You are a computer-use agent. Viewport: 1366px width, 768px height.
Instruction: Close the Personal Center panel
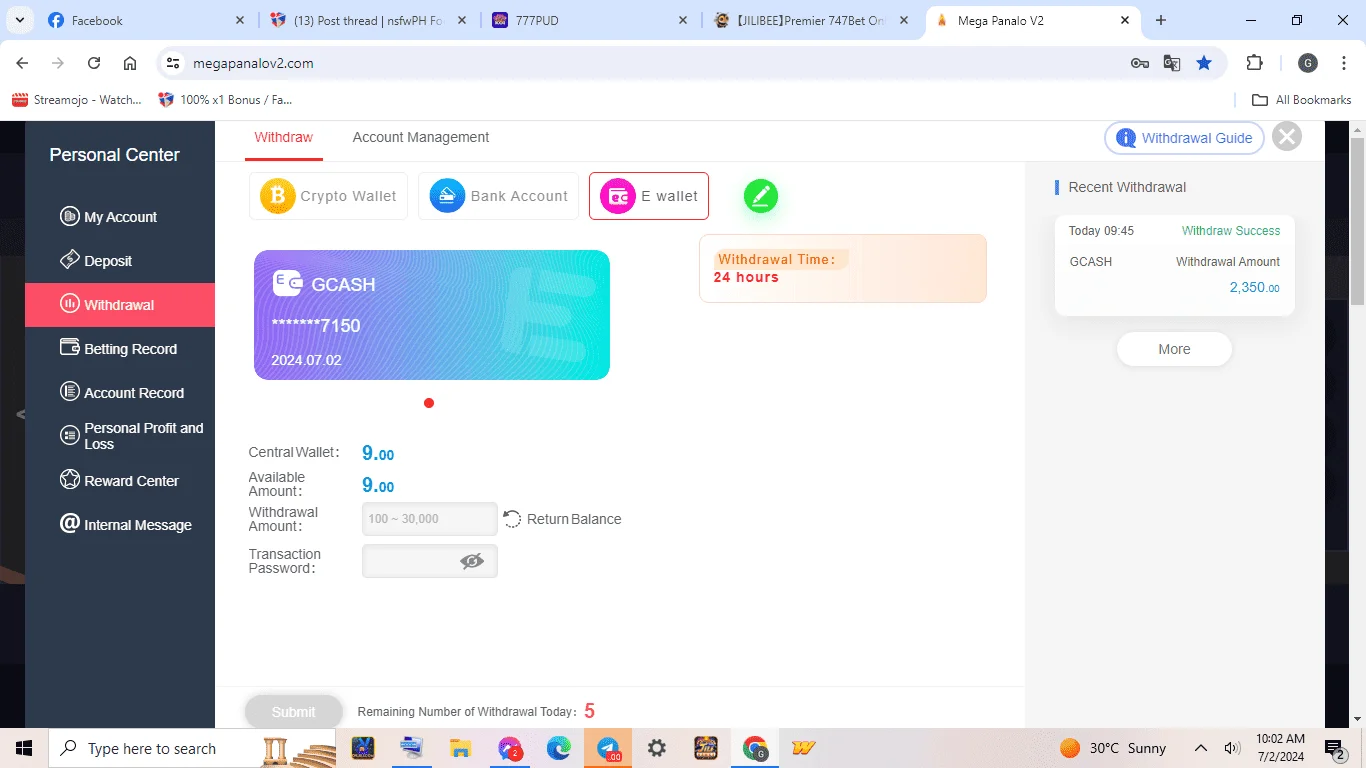[x=1287, y=137]
